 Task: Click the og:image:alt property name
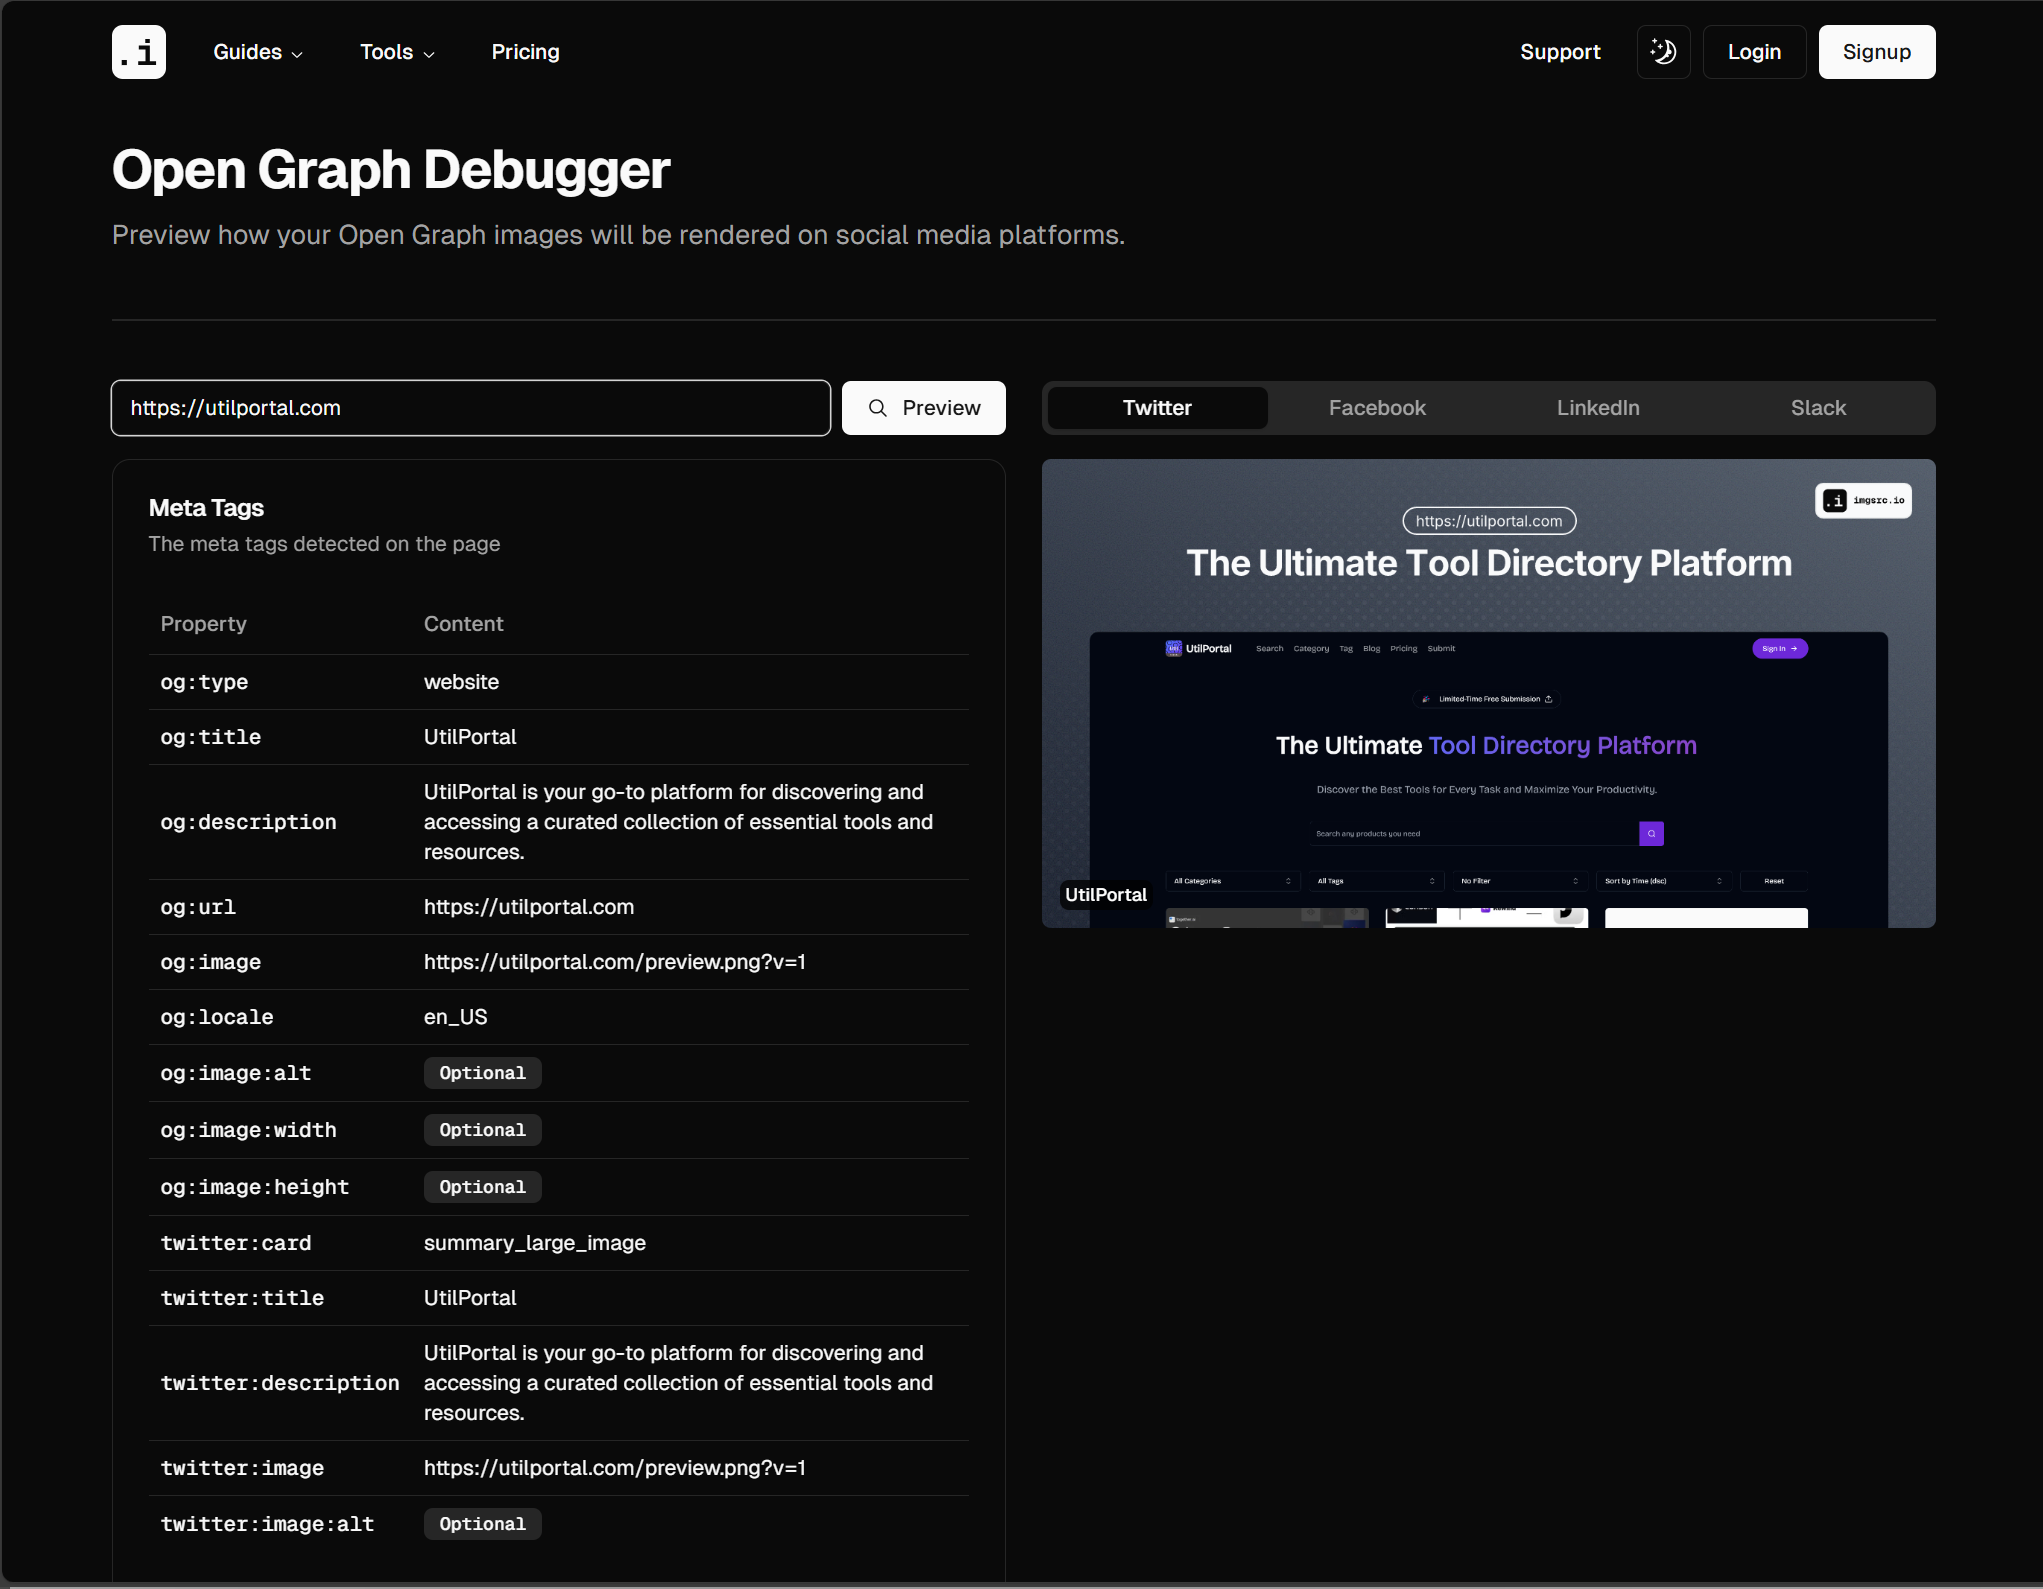pyautogui.click(x=236, y=1073)
